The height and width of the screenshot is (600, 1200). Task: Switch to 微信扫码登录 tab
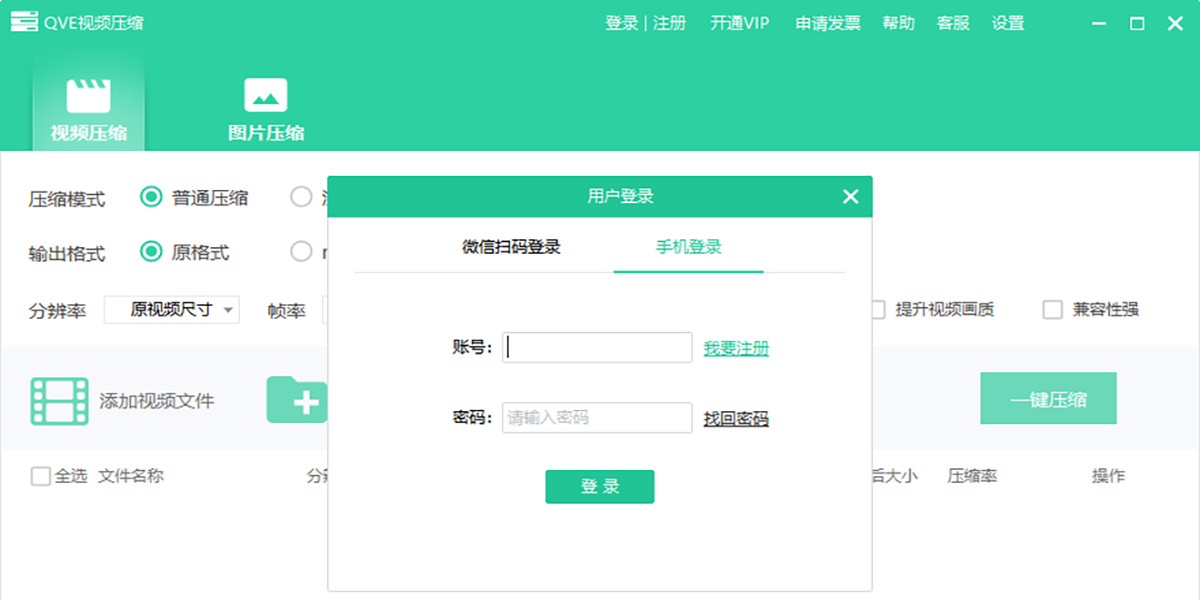(x=511, y=247)
